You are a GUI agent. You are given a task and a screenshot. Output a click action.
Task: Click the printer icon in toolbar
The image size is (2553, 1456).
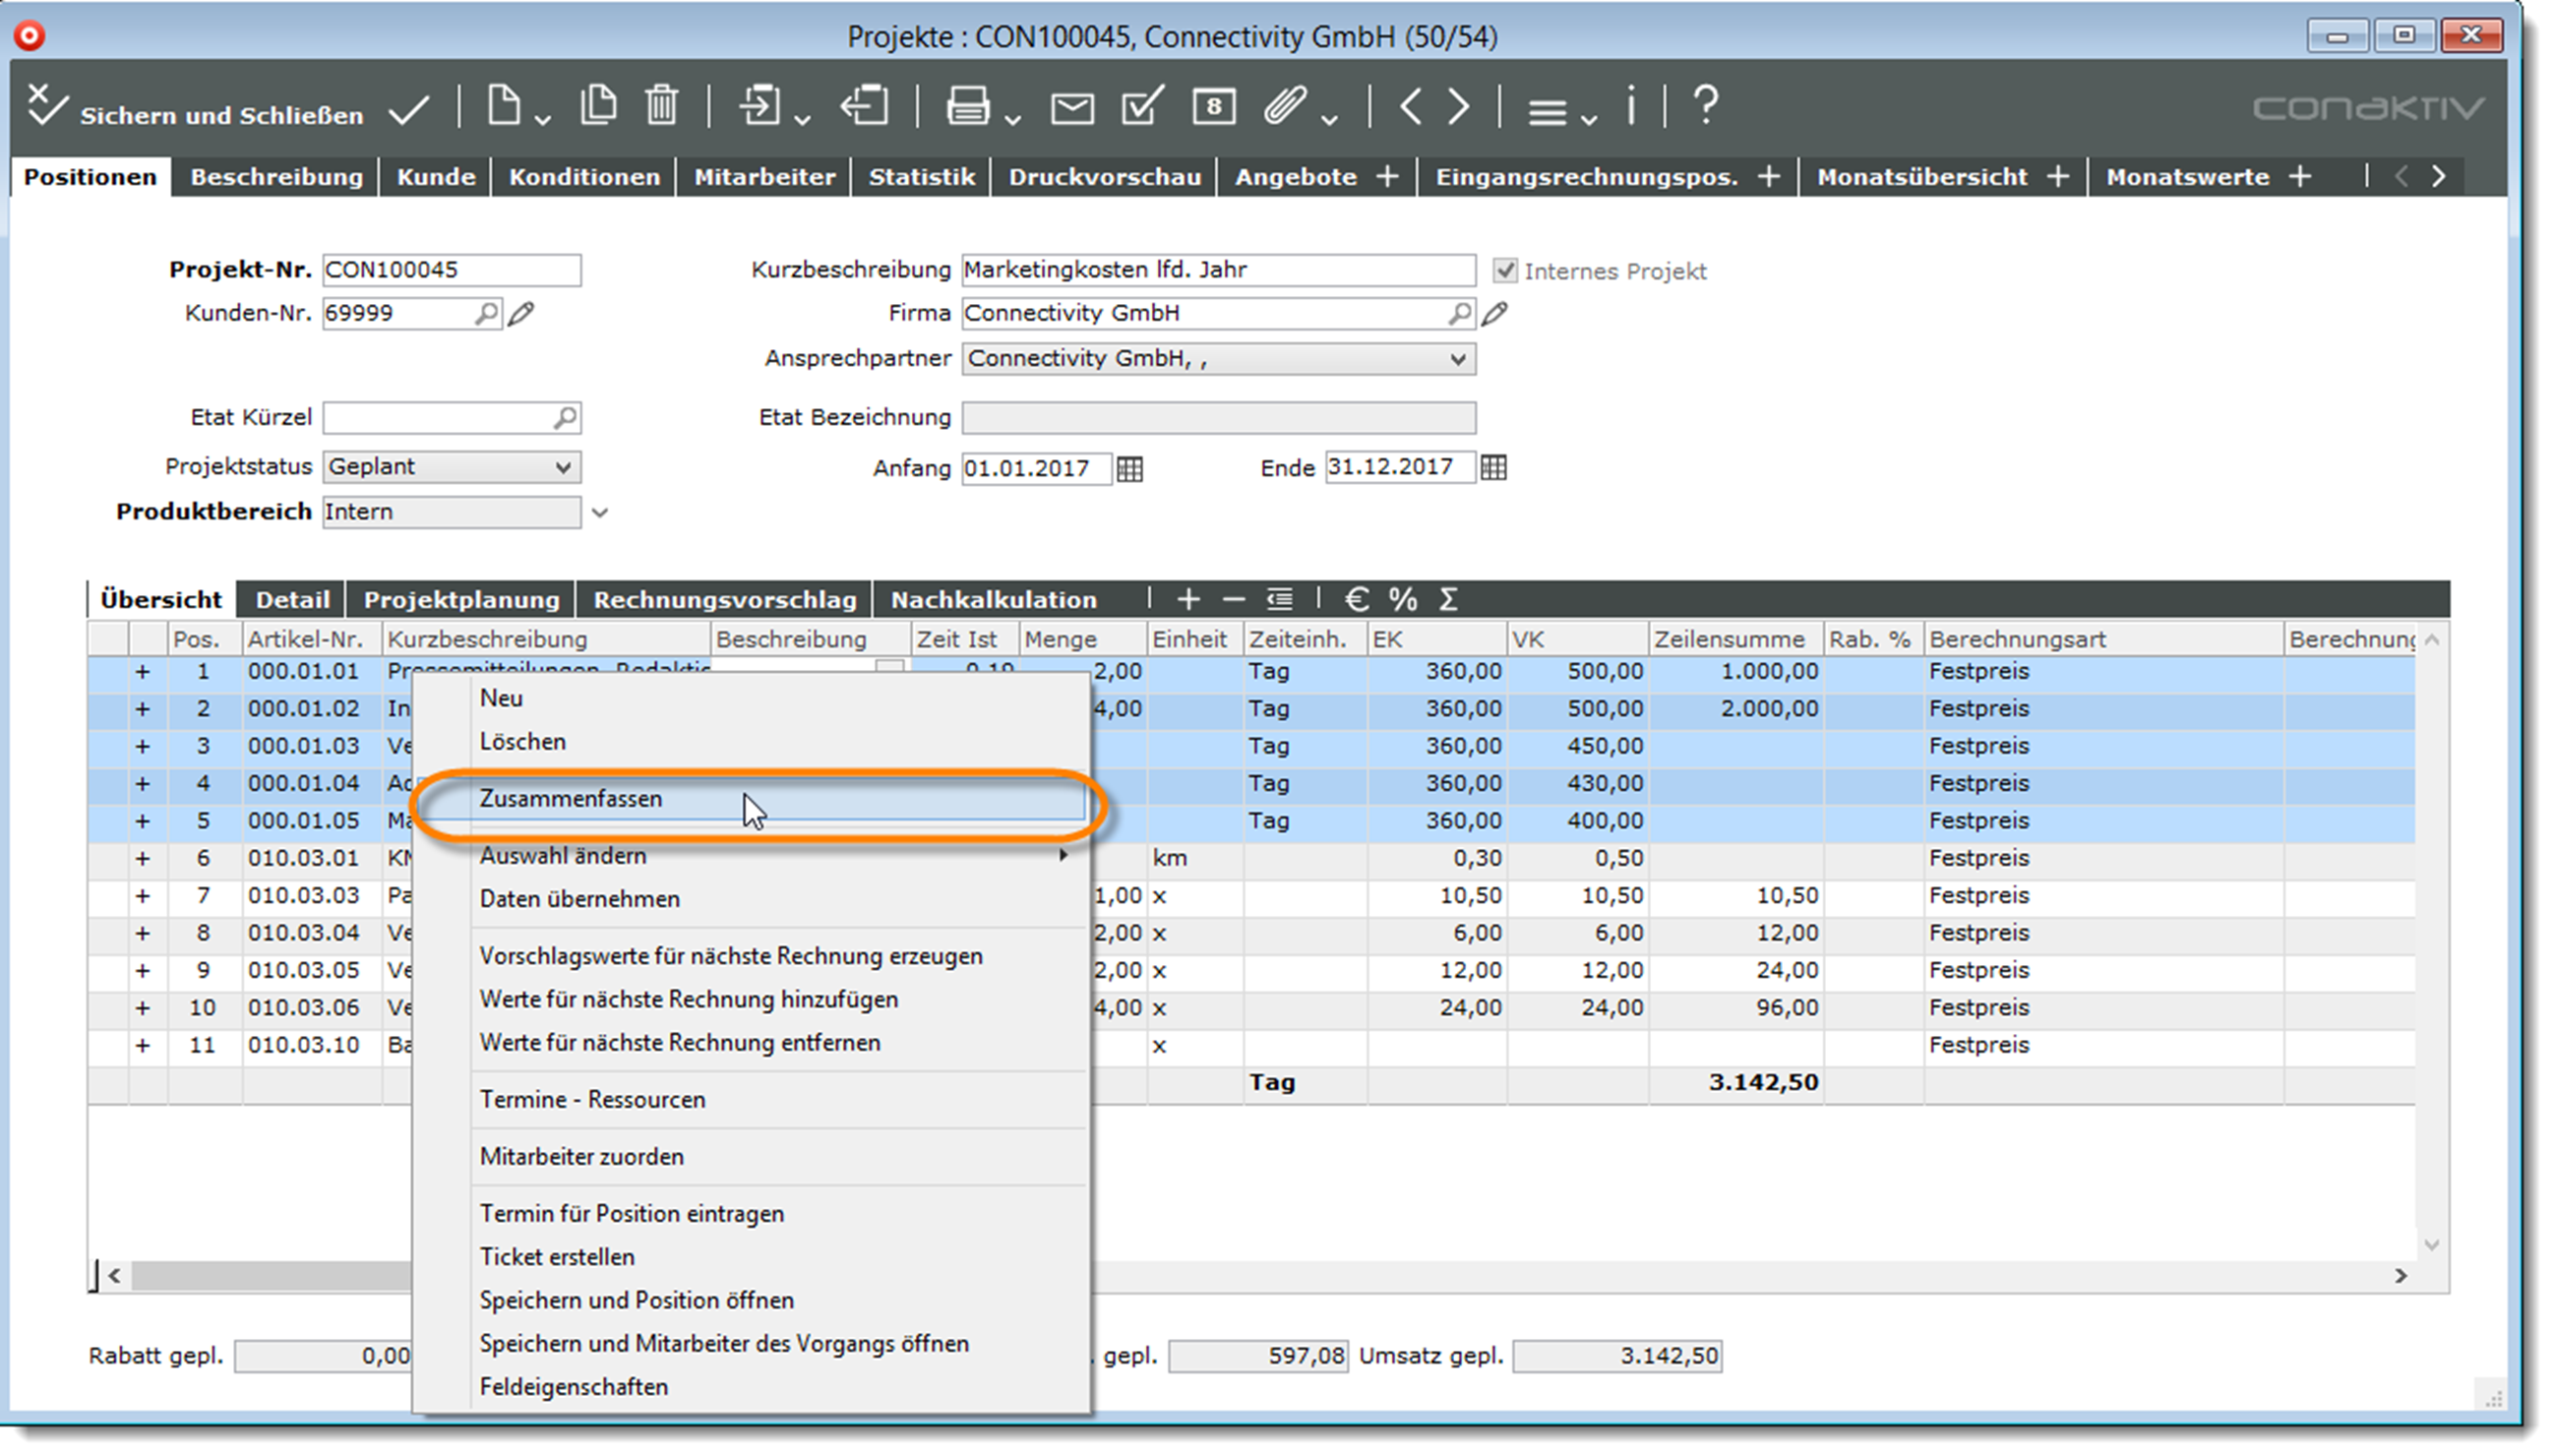pos(967,105)
